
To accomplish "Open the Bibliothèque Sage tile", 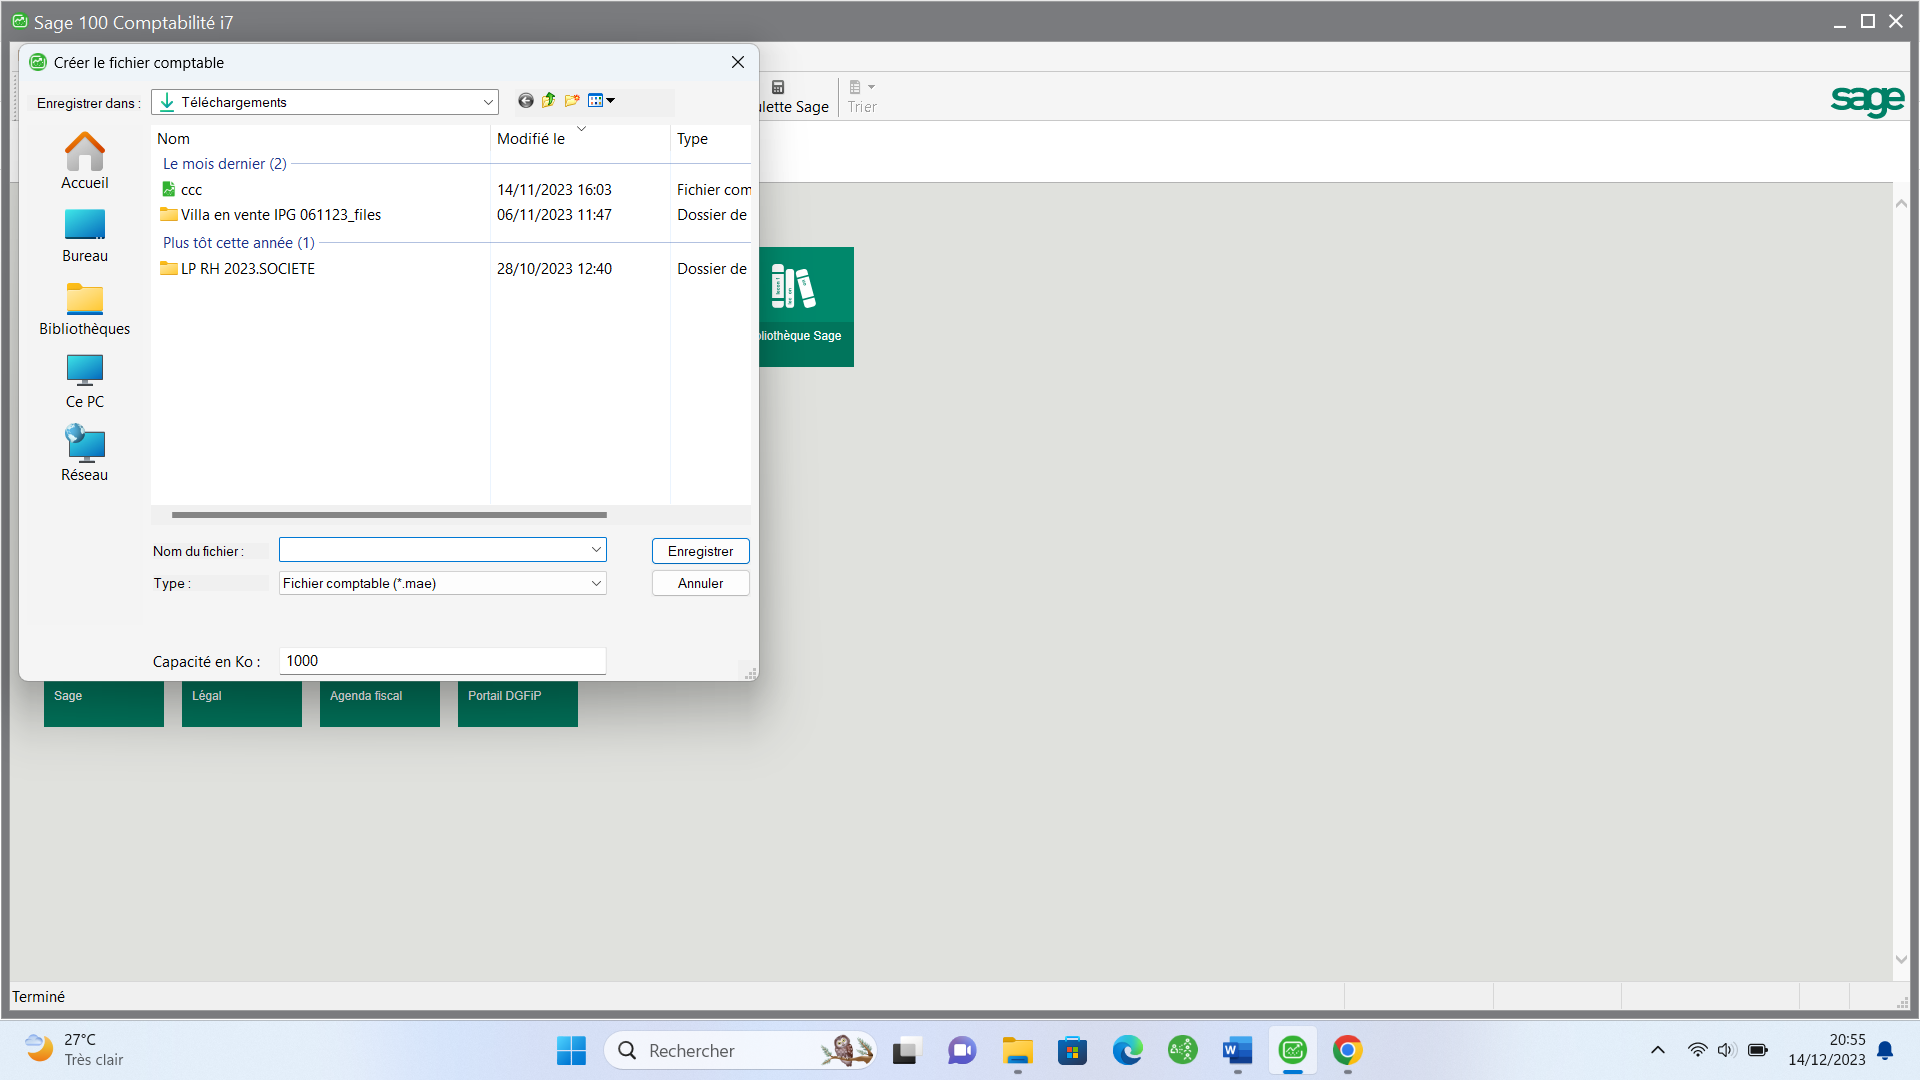I will [x=806, y=307].
